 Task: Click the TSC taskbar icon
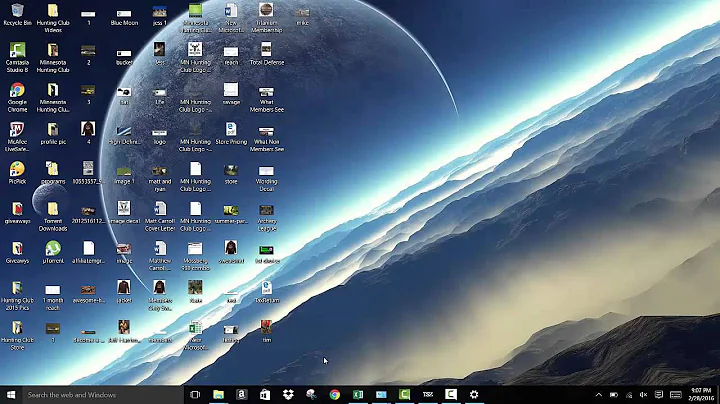click(x=428, y=394)
